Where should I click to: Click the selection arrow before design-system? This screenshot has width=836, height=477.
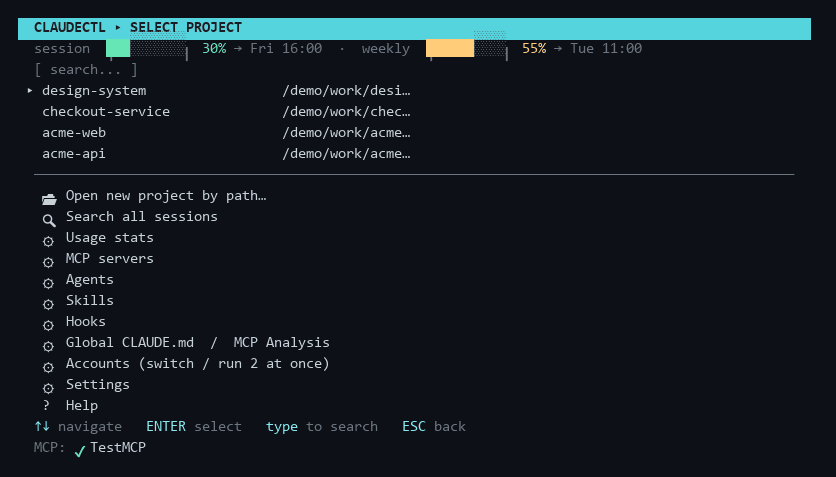pos(30,91)
